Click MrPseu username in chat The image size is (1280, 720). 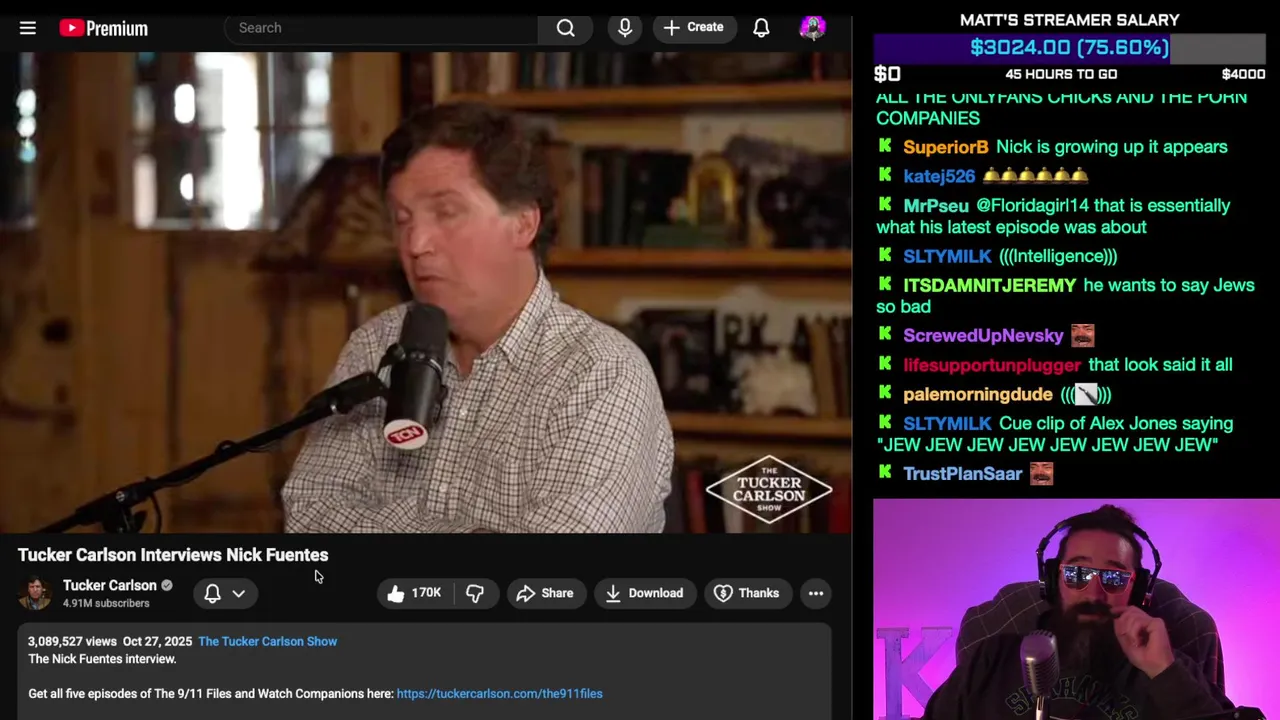coord(935,205)
